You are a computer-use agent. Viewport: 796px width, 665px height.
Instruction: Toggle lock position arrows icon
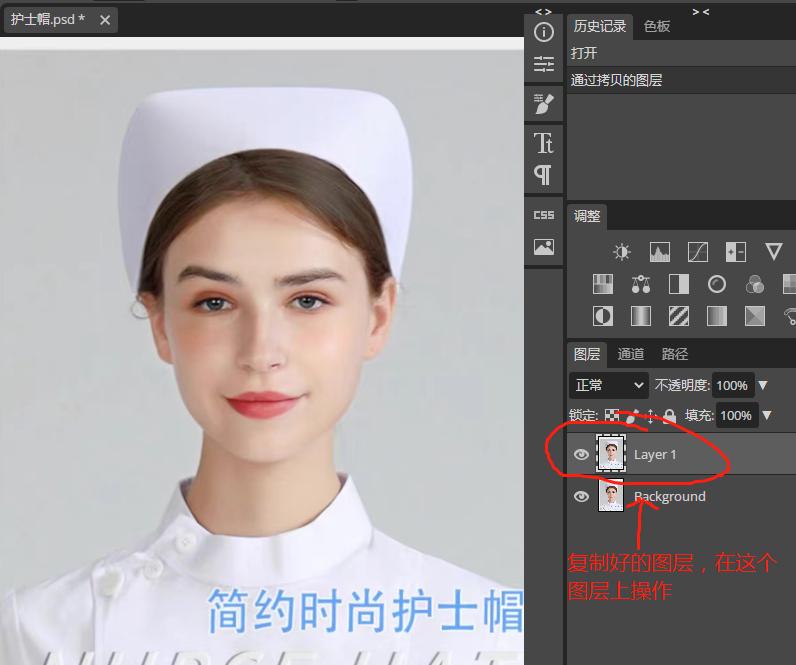(x=651, y=416)
